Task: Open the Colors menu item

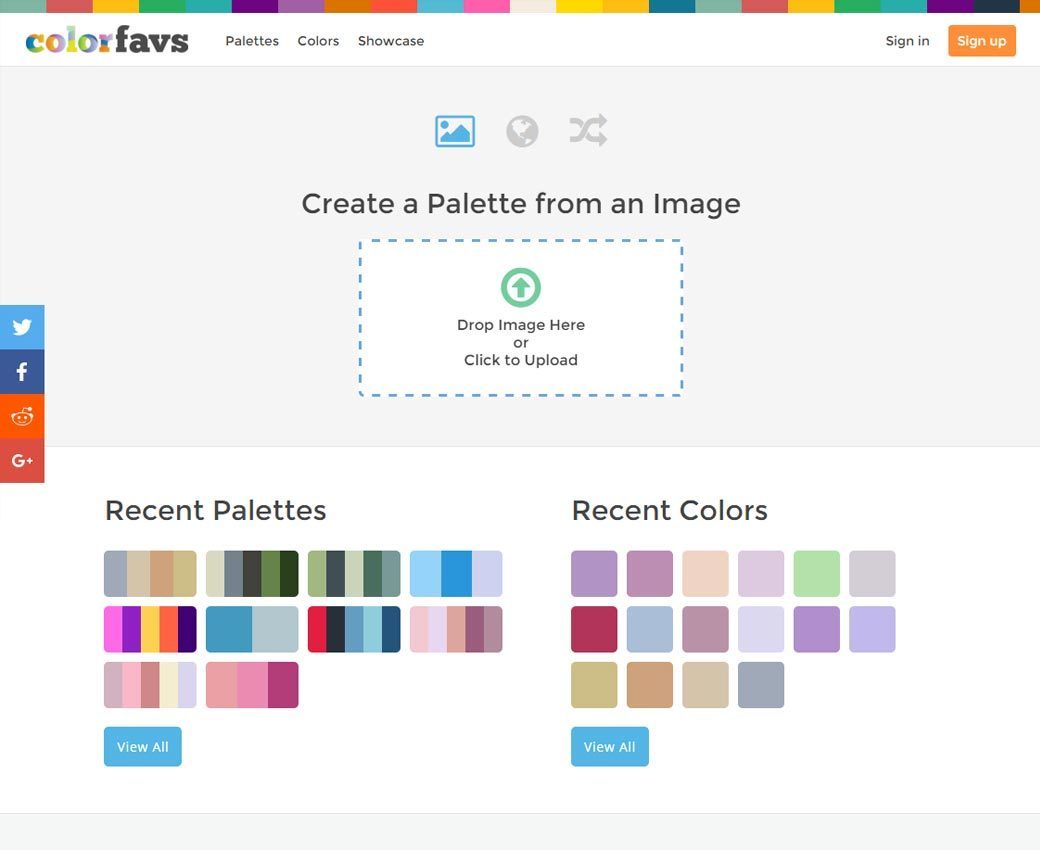Action: [x=318, y=41]
